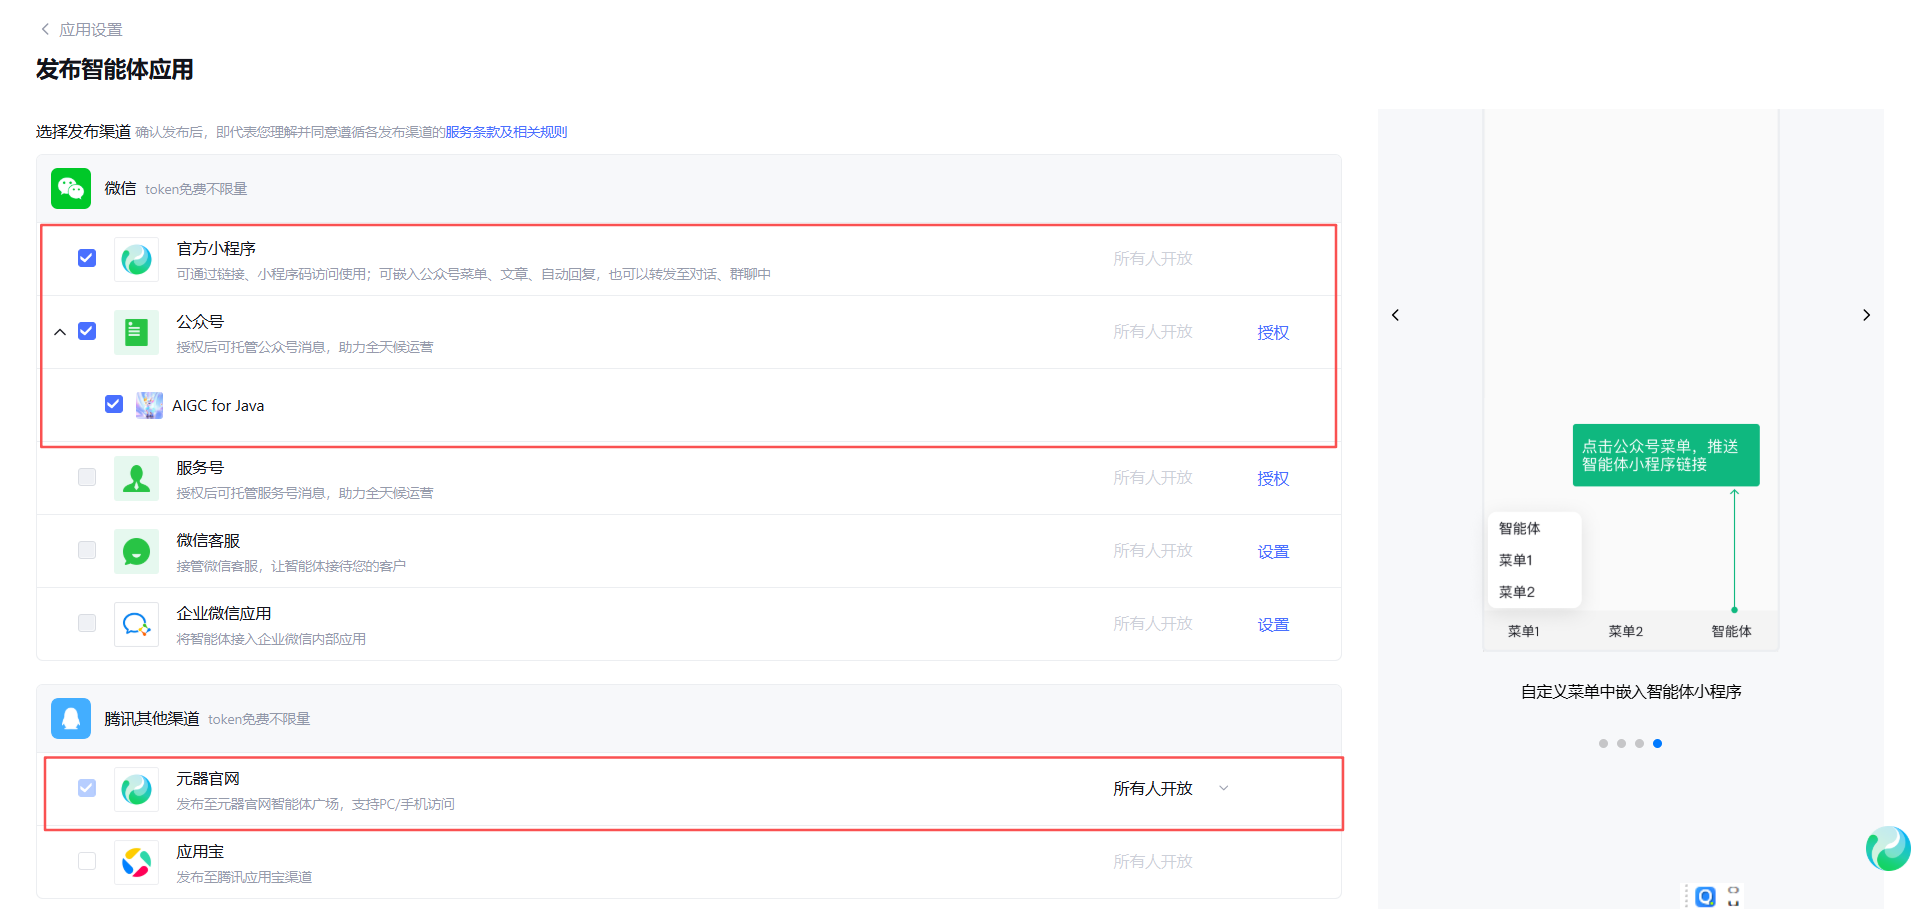
Task: Click 授权 link for 公众号
Action: click(x=1273, y=332)
